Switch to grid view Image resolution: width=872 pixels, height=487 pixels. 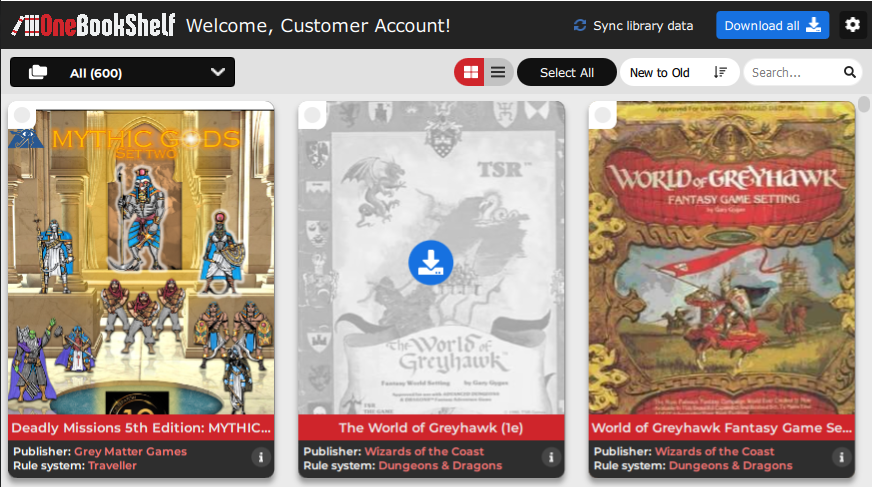coord(469,72)
